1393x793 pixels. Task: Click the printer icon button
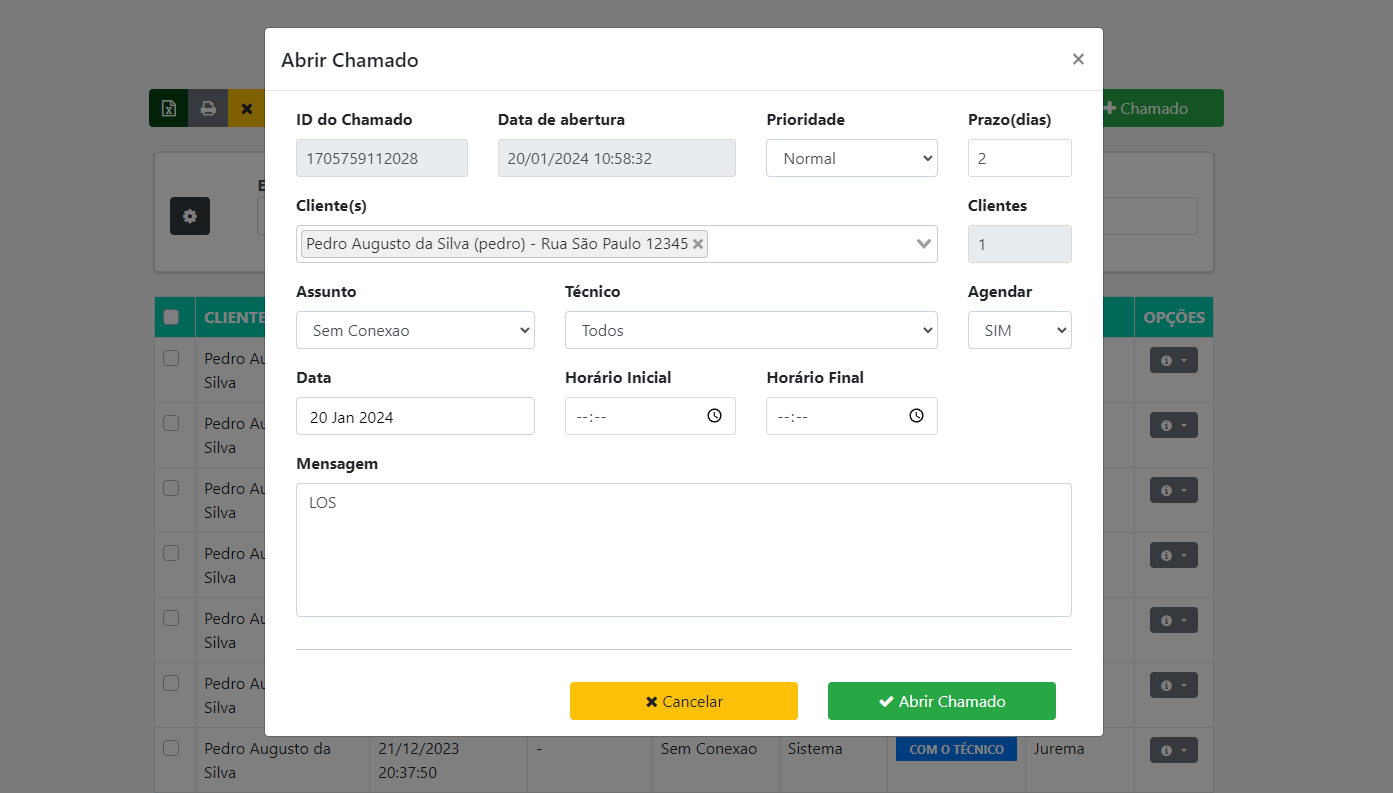click(208, 109)
